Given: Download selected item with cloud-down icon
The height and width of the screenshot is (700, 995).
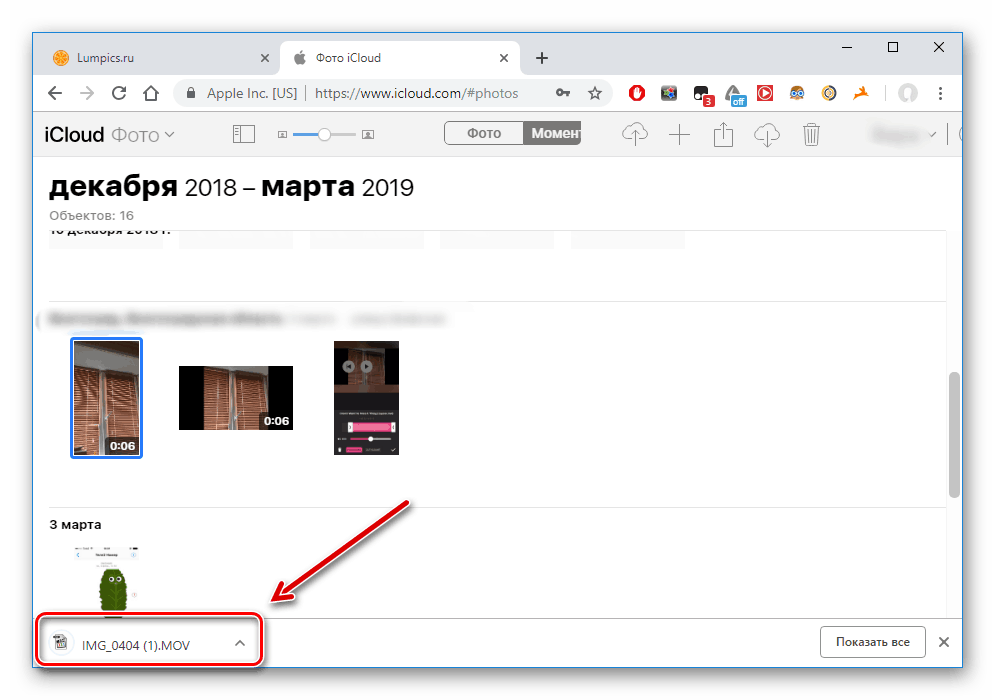Looking at the screenshot, I should tap(767, 135).
